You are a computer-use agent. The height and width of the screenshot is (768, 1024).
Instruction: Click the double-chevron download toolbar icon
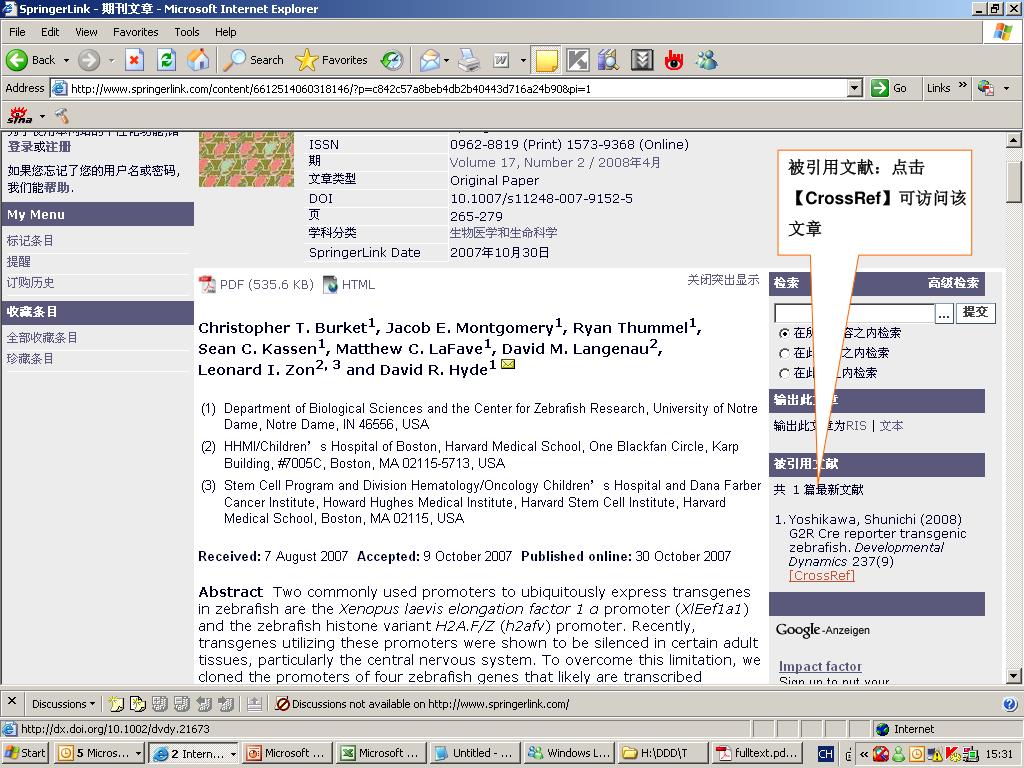coord(642,60)
